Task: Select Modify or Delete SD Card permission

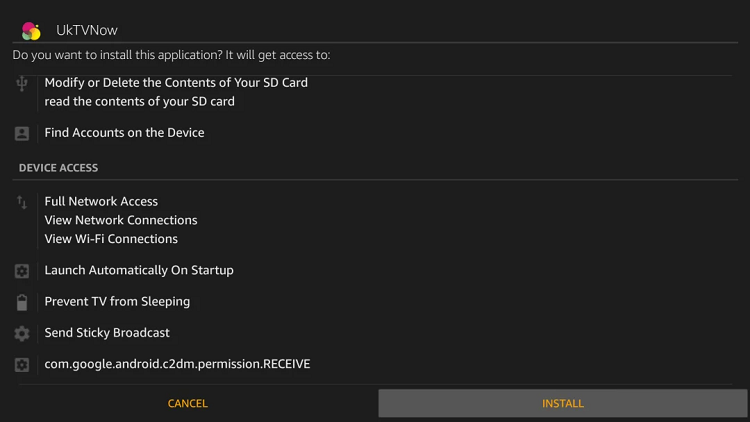Action: [x=176, y=83]
